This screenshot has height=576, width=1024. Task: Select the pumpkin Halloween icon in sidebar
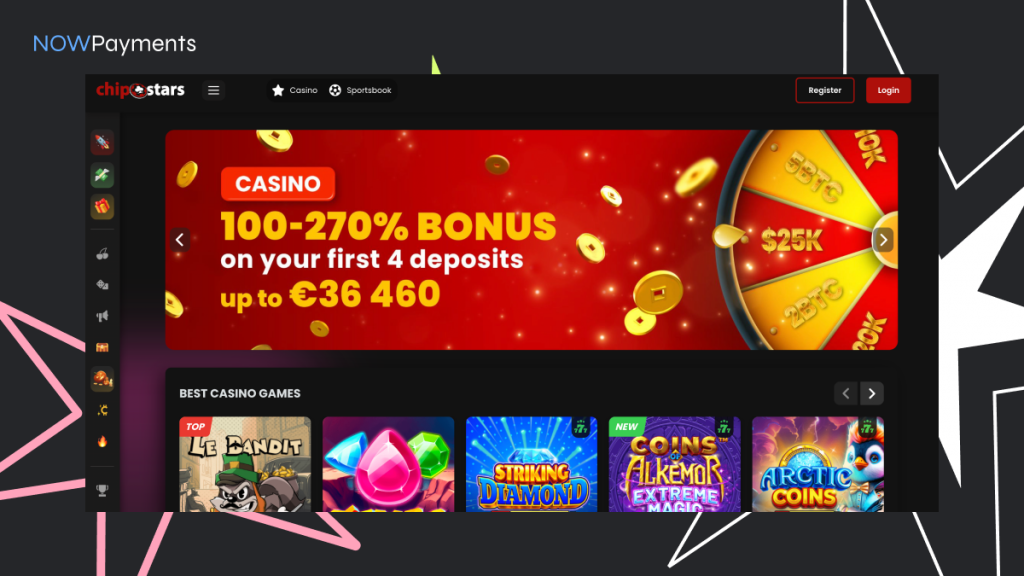point(102,379)
